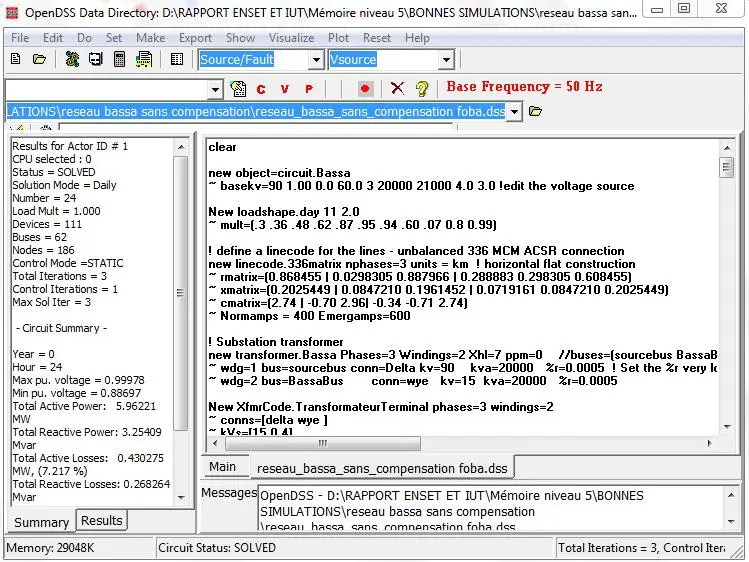Image resolution: width=749 pixels, height=562 pixels.
Task: Open the Make menu
Action: click(150, 38)
